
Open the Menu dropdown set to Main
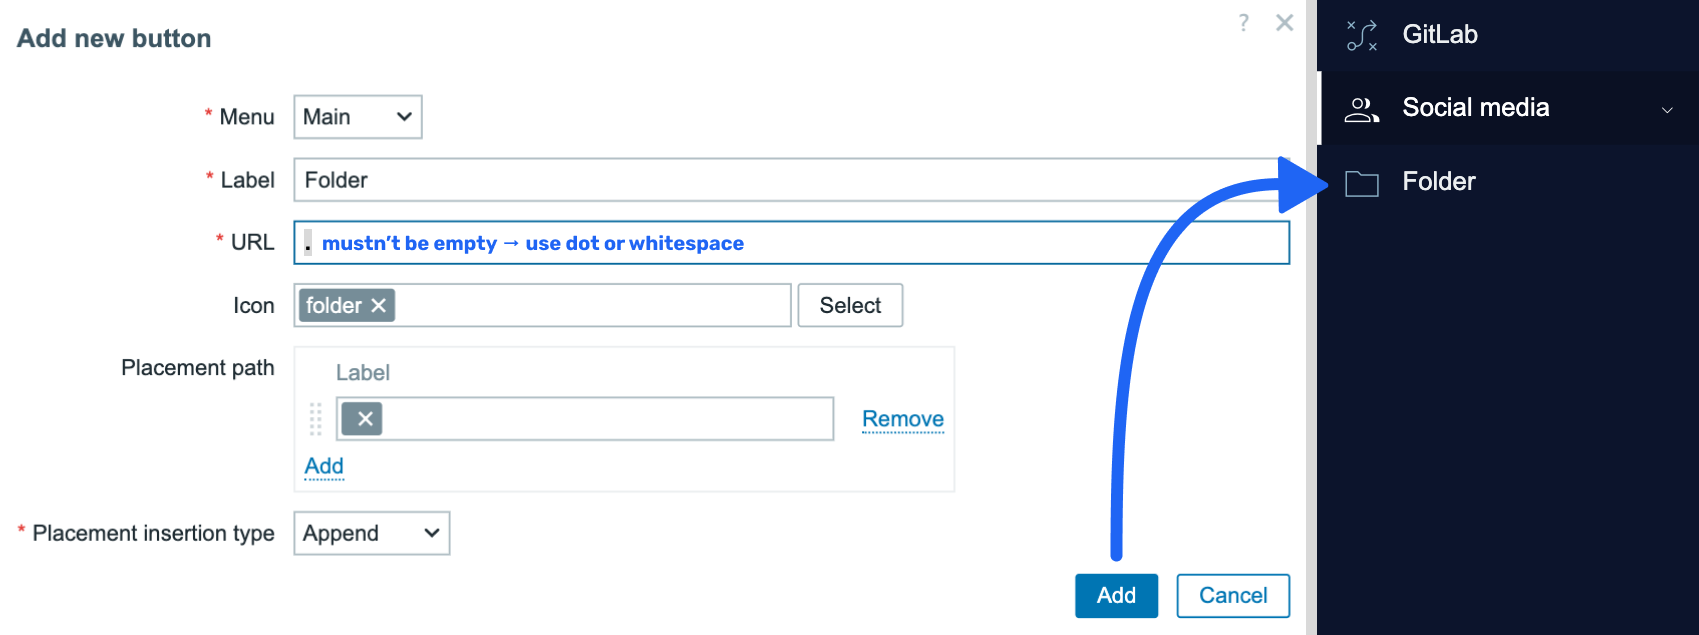point(357,117)
